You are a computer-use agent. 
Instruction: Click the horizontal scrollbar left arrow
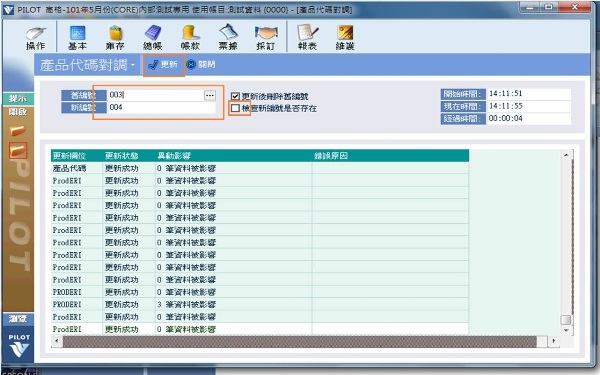[57, 341]
